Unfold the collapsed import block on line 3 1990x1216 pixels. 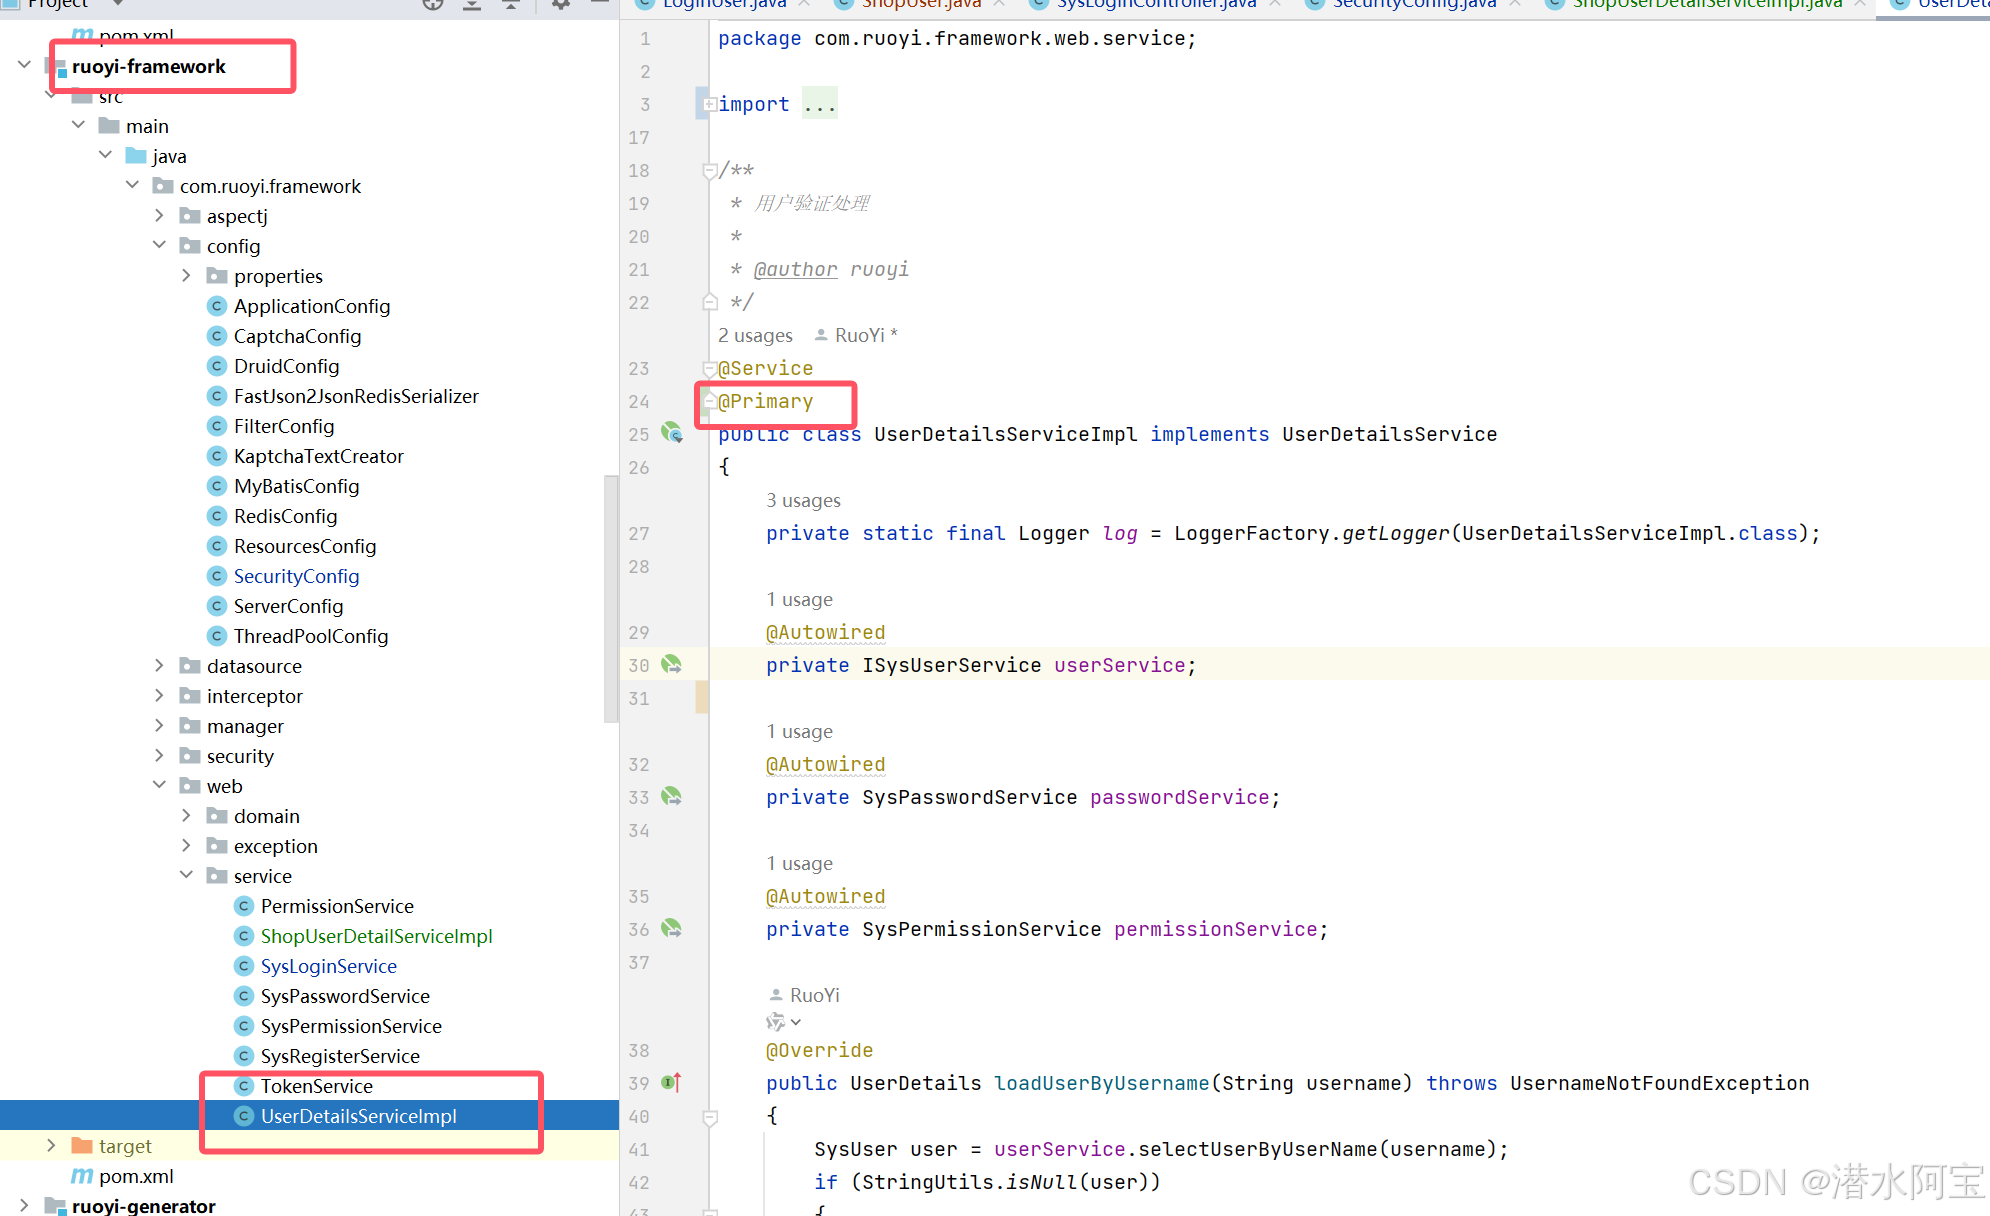709,104
